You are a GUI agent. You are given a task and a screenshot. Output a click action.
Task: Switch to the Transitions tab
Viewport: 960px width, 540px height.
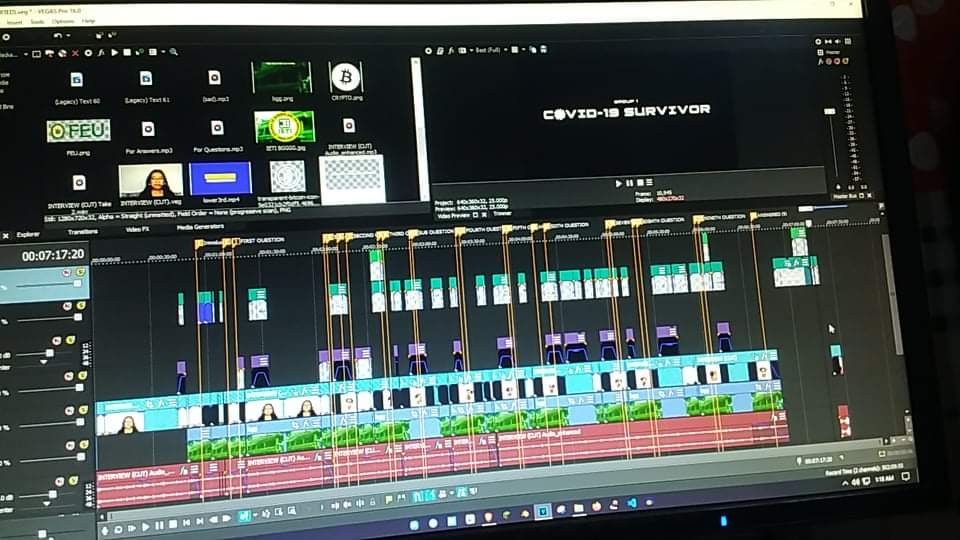click(83, 231)
